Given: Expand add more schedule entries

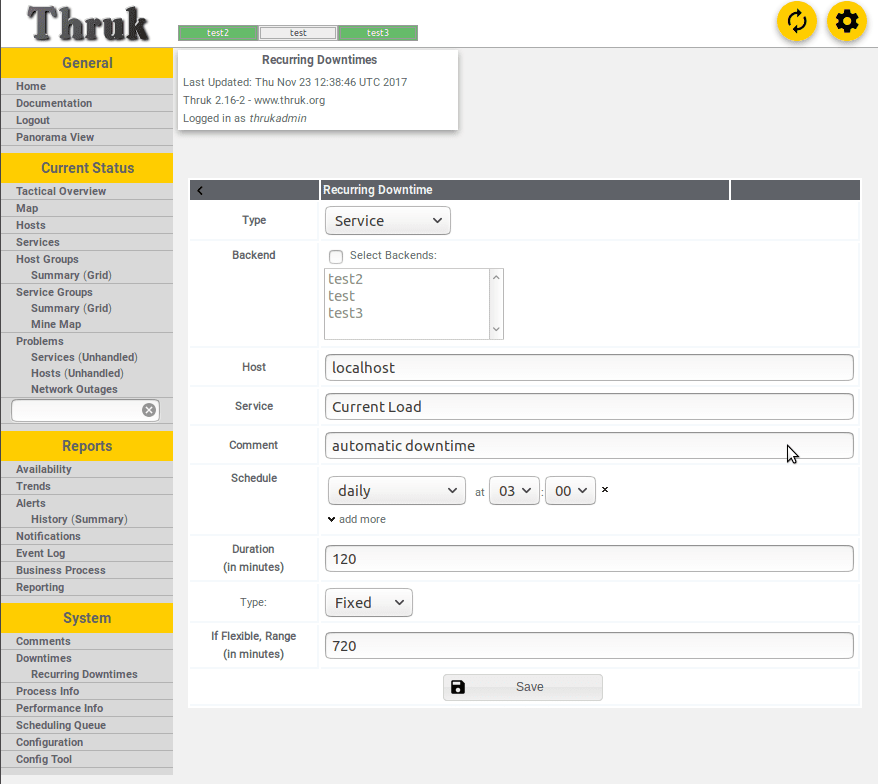Looking at the screenshot, I should point(357,519).
